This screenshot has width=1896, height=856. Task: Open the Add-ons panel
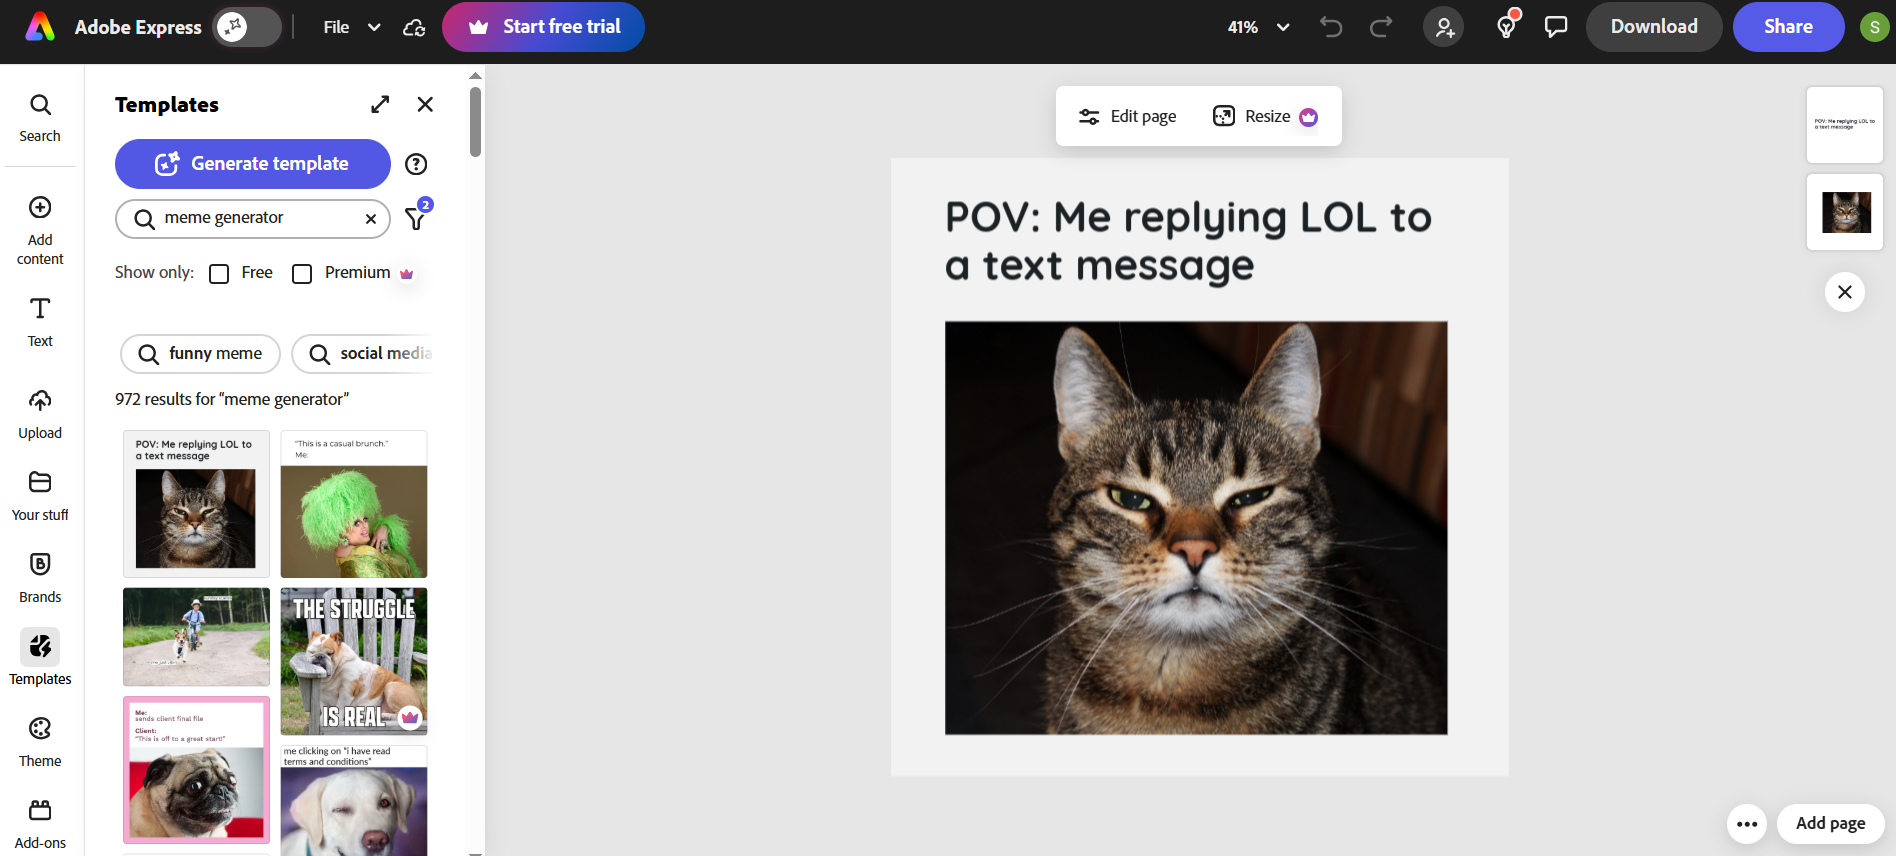point(40,824)
